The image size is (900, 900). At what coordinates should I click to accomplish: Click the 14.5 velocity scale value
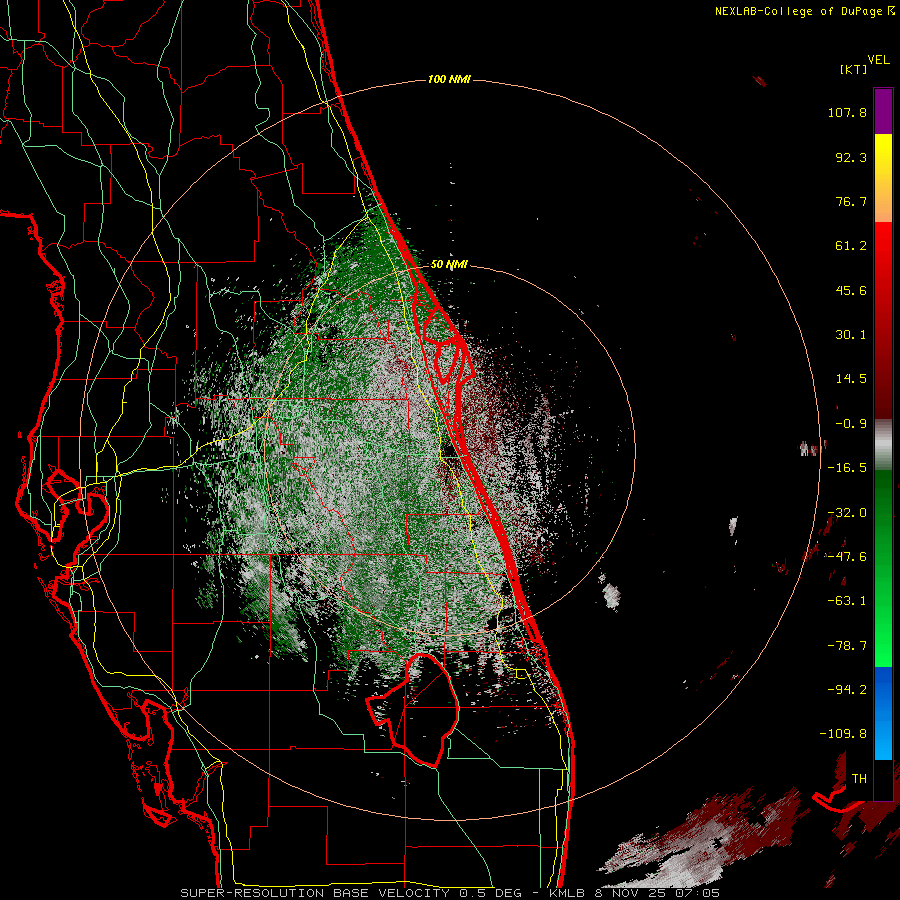[851, 379]
